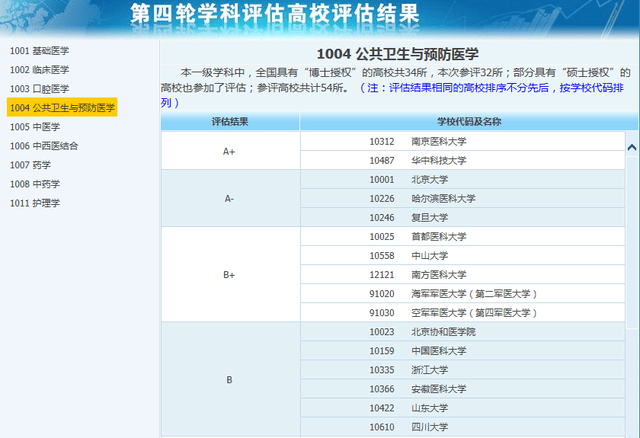Open 1001 基础医学 in the sidebar
Screen dimensions: 640x438
coord(39,50)
